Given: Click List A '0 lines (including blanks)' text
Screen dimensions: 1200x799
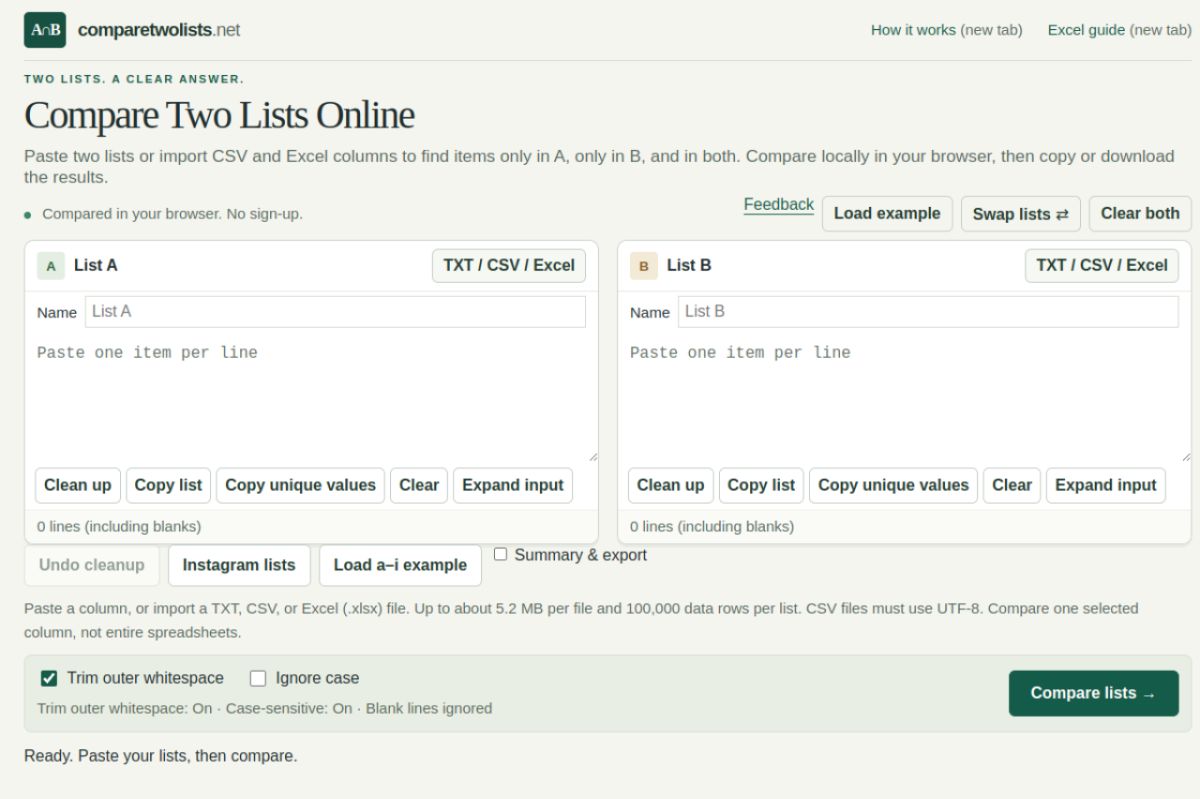Looking at the screenshot, I should (x=119, y=526).
